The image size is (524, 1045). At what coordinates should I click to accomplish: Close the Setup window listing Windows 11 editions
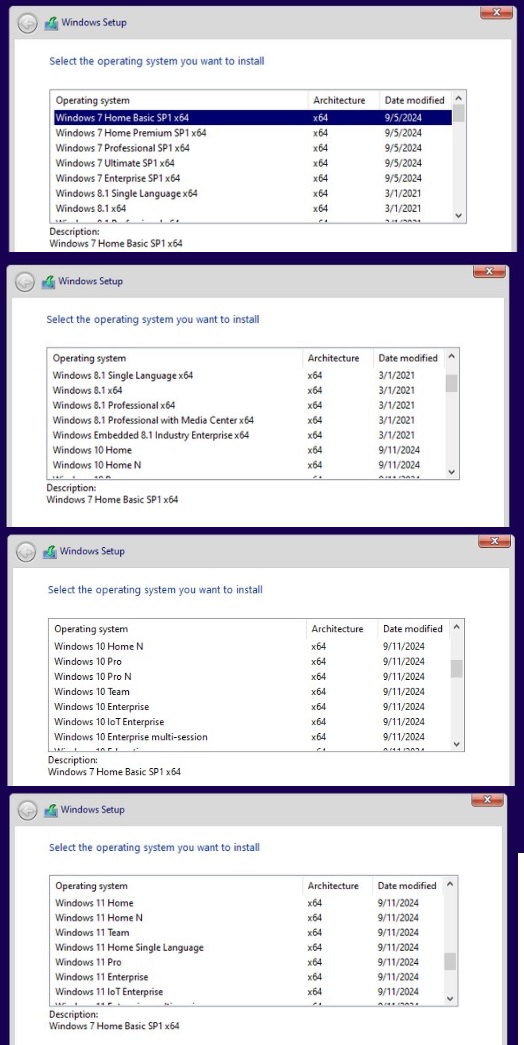pyautogui.click(x=486, y=799)
